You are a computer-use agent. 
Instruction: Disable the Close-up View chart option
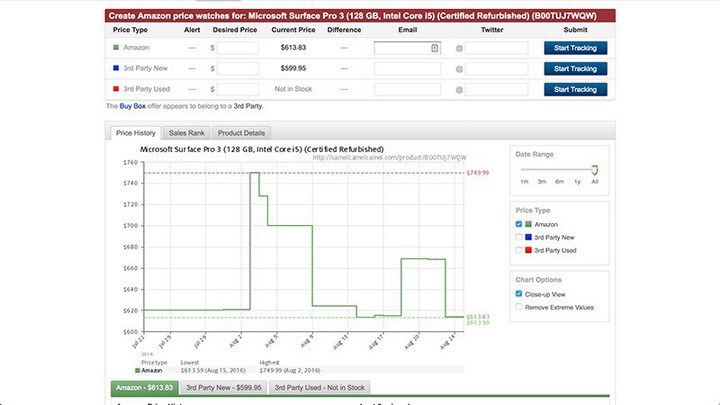[x=518, y=294]
